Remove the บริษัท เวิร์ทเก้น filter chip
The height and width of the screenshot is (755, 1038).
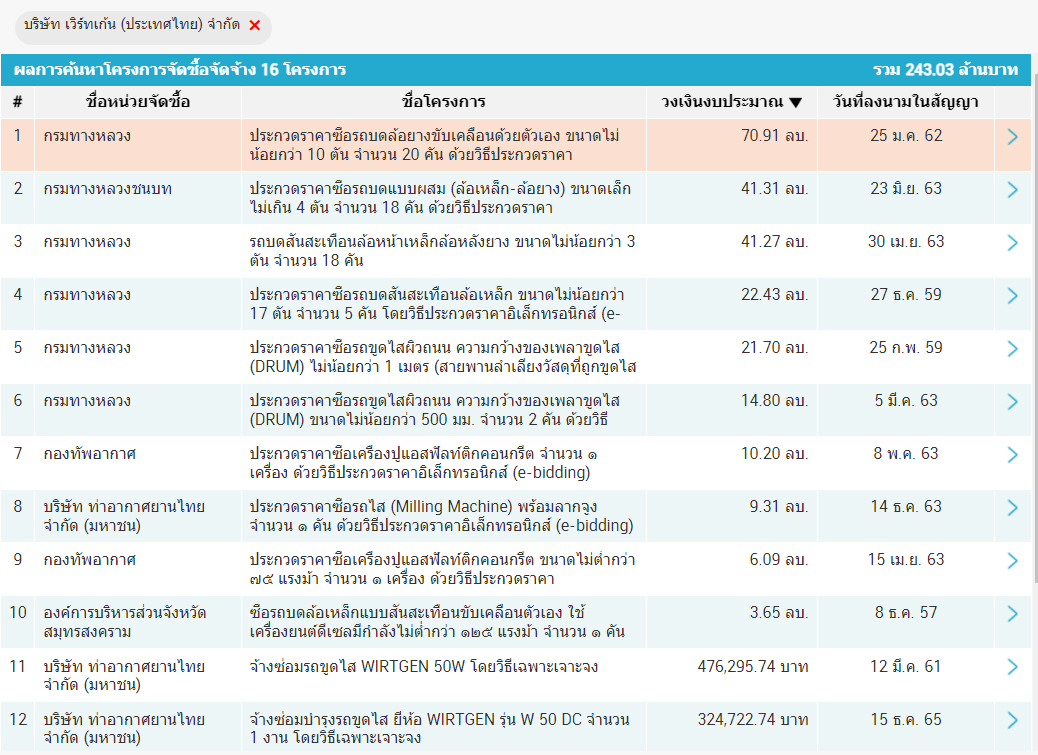[x=254, y=26]
